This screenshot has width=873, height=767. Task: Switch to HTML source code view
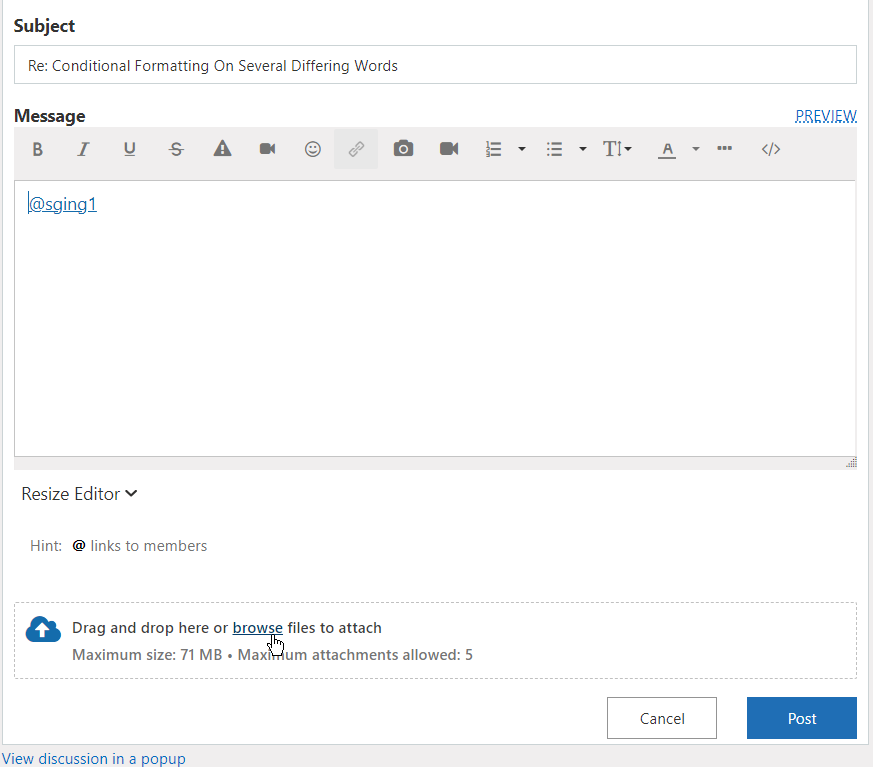tap(771, 149)
